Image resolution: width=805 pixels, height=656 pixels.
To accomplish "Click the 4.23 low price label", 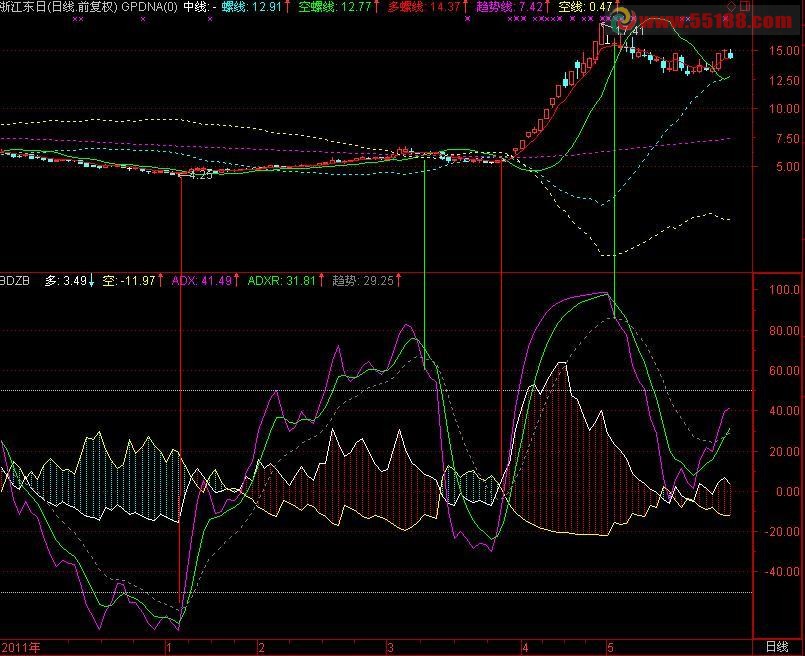I will 200,175.
